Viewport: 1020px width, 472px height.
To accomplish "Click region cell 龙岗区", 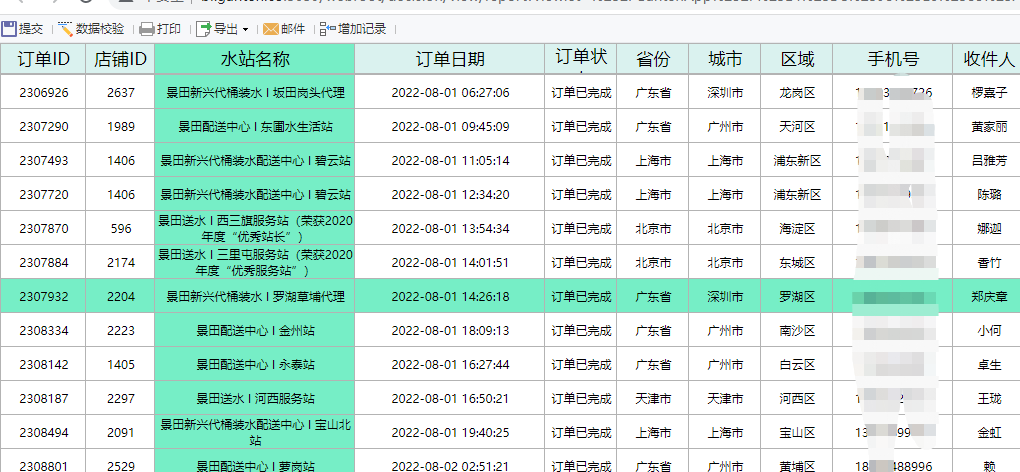I will (797, 92).
